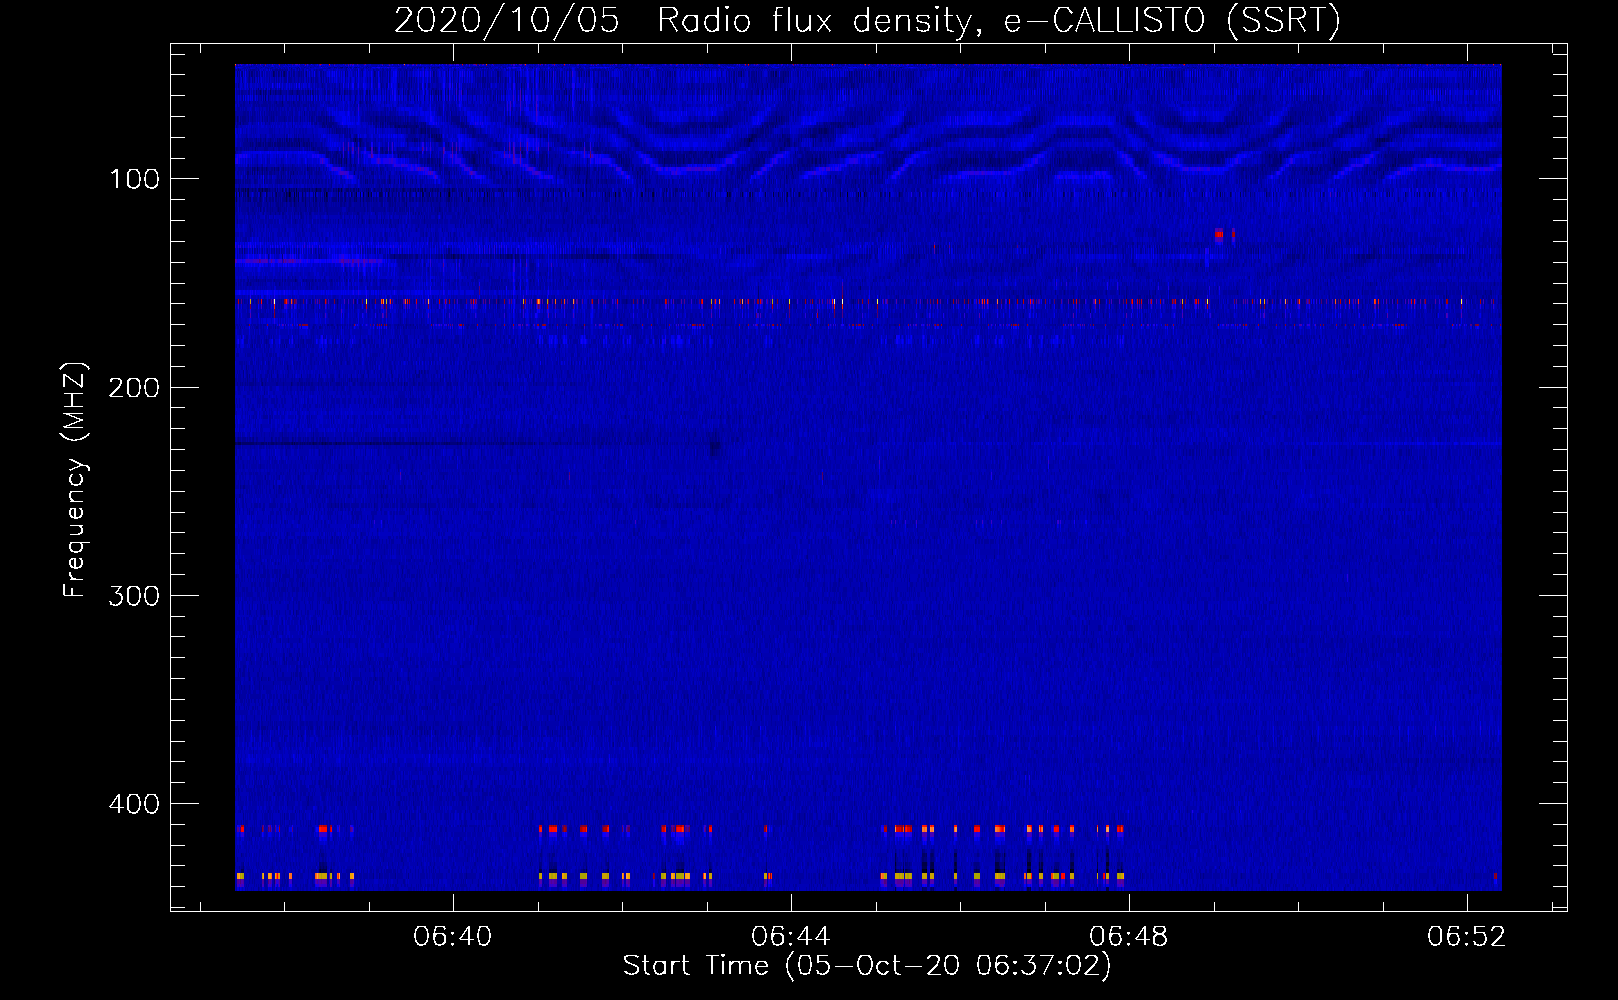Click the '300' frequency tick label

point(134,595)
